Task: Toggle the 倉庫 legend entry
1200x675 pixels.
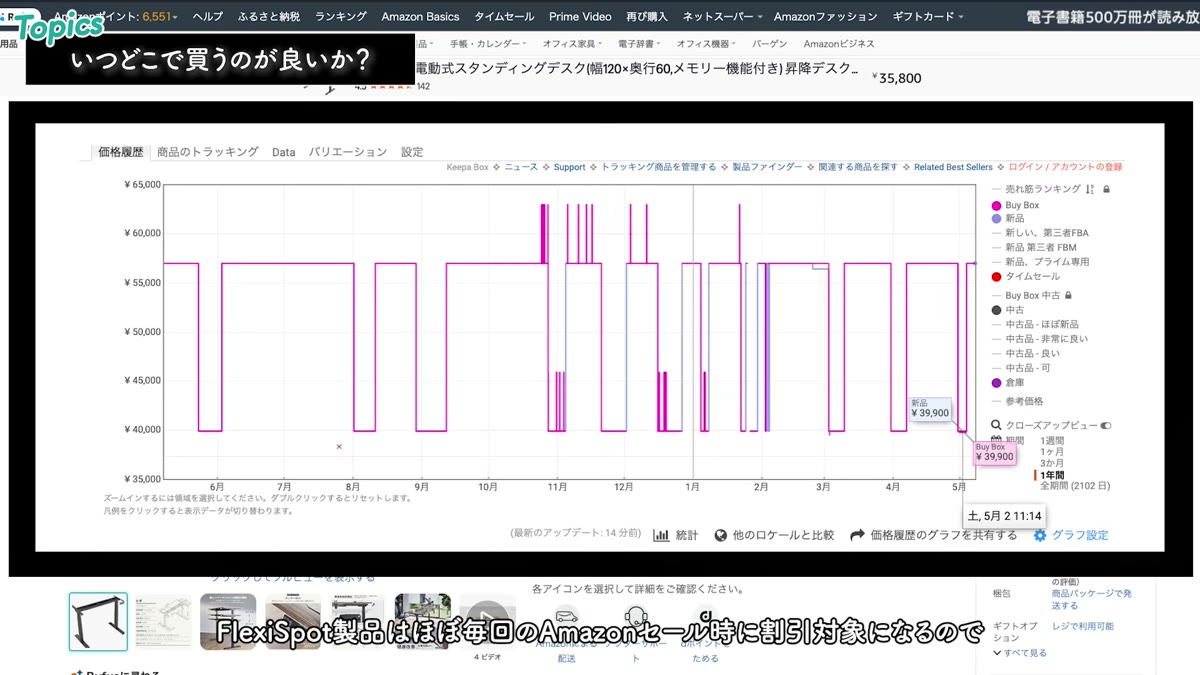Action: (x=1008, y=383)
